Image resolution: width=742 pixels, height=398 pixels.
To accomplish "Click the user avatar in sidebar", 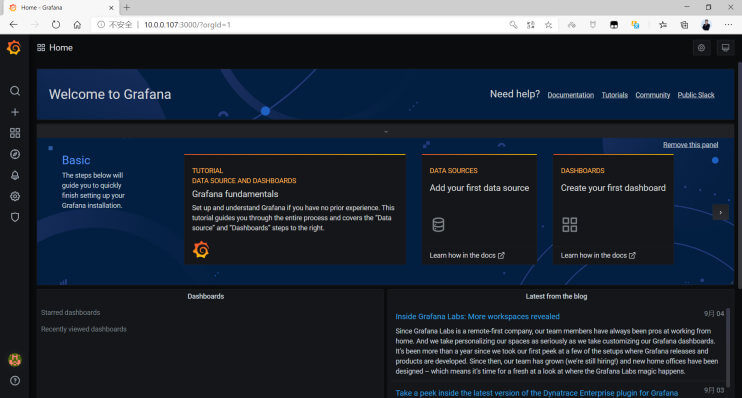I will point(15,360).
